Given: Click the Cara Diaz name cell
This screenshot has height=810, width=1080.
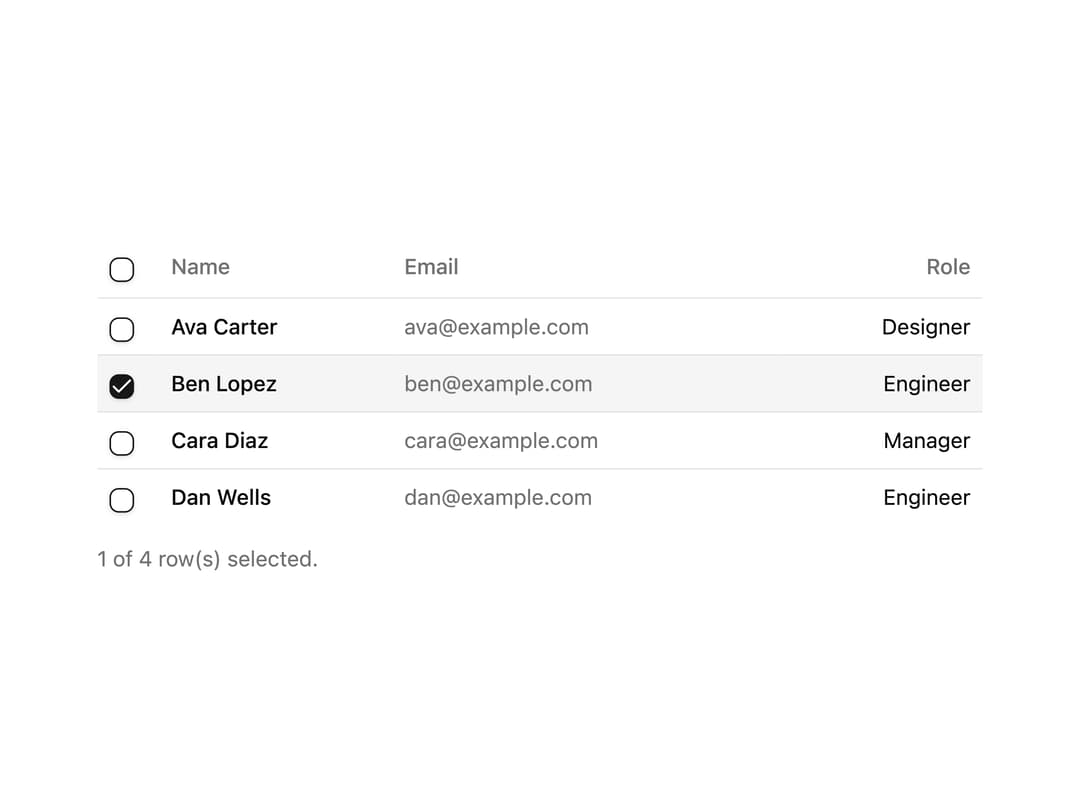Looking at the screenshot, I should (220, 441).
